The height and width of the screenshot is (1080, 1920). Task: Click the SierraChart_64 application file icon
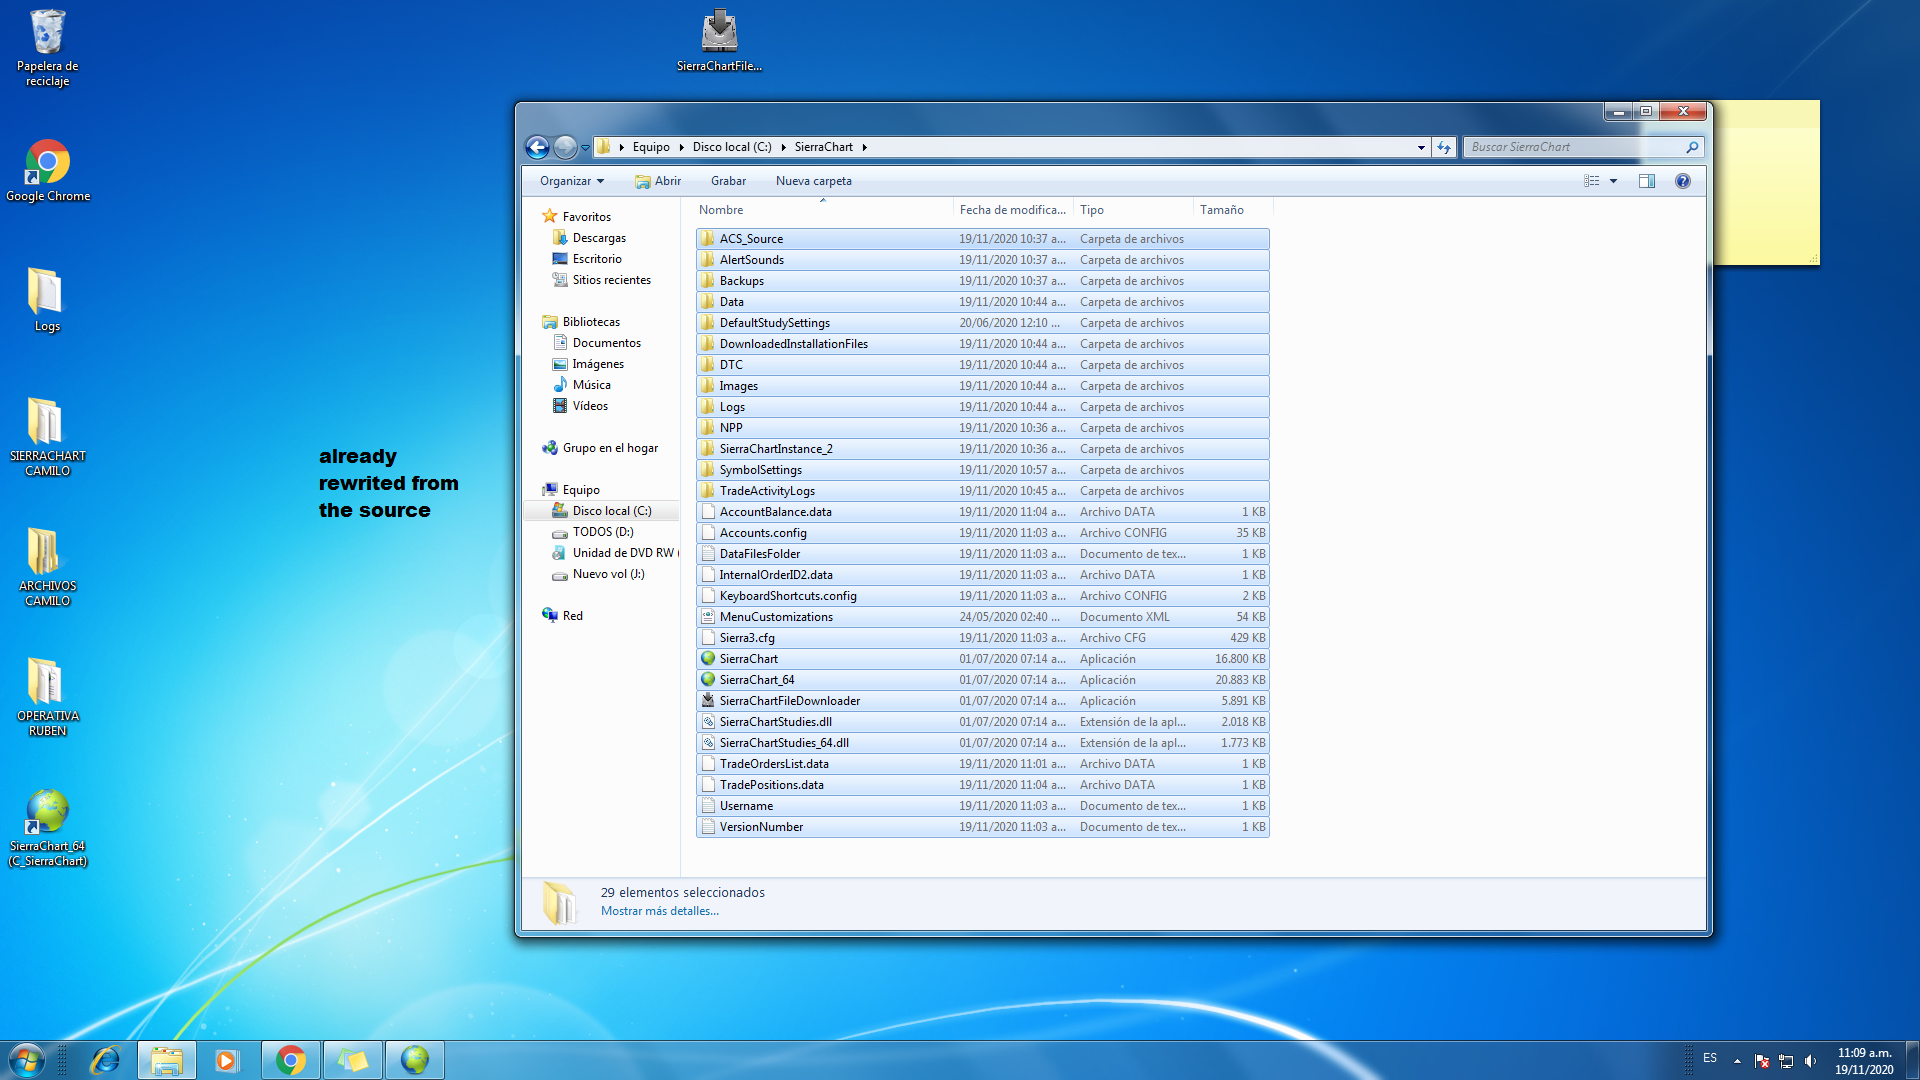click(x=708, y=680)
